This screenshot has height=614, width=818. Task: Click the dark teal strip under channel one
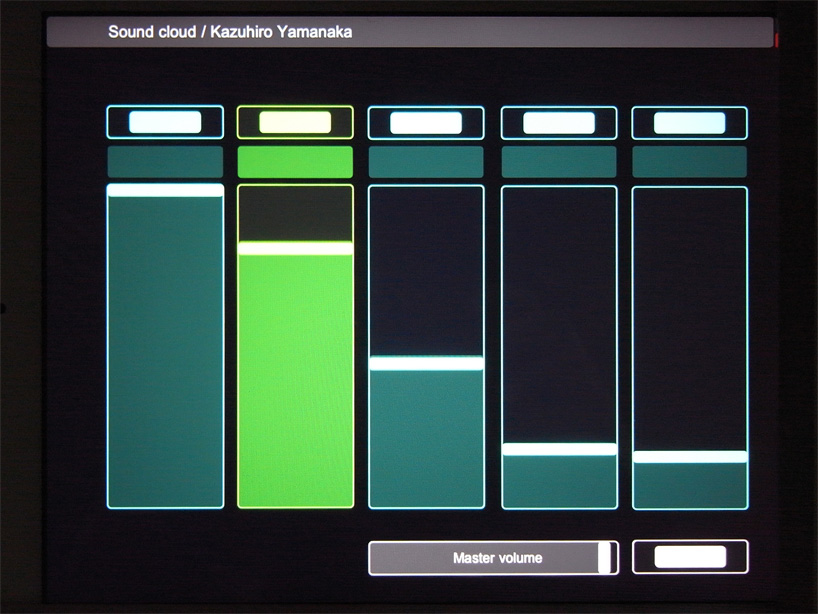click(164, 161)
